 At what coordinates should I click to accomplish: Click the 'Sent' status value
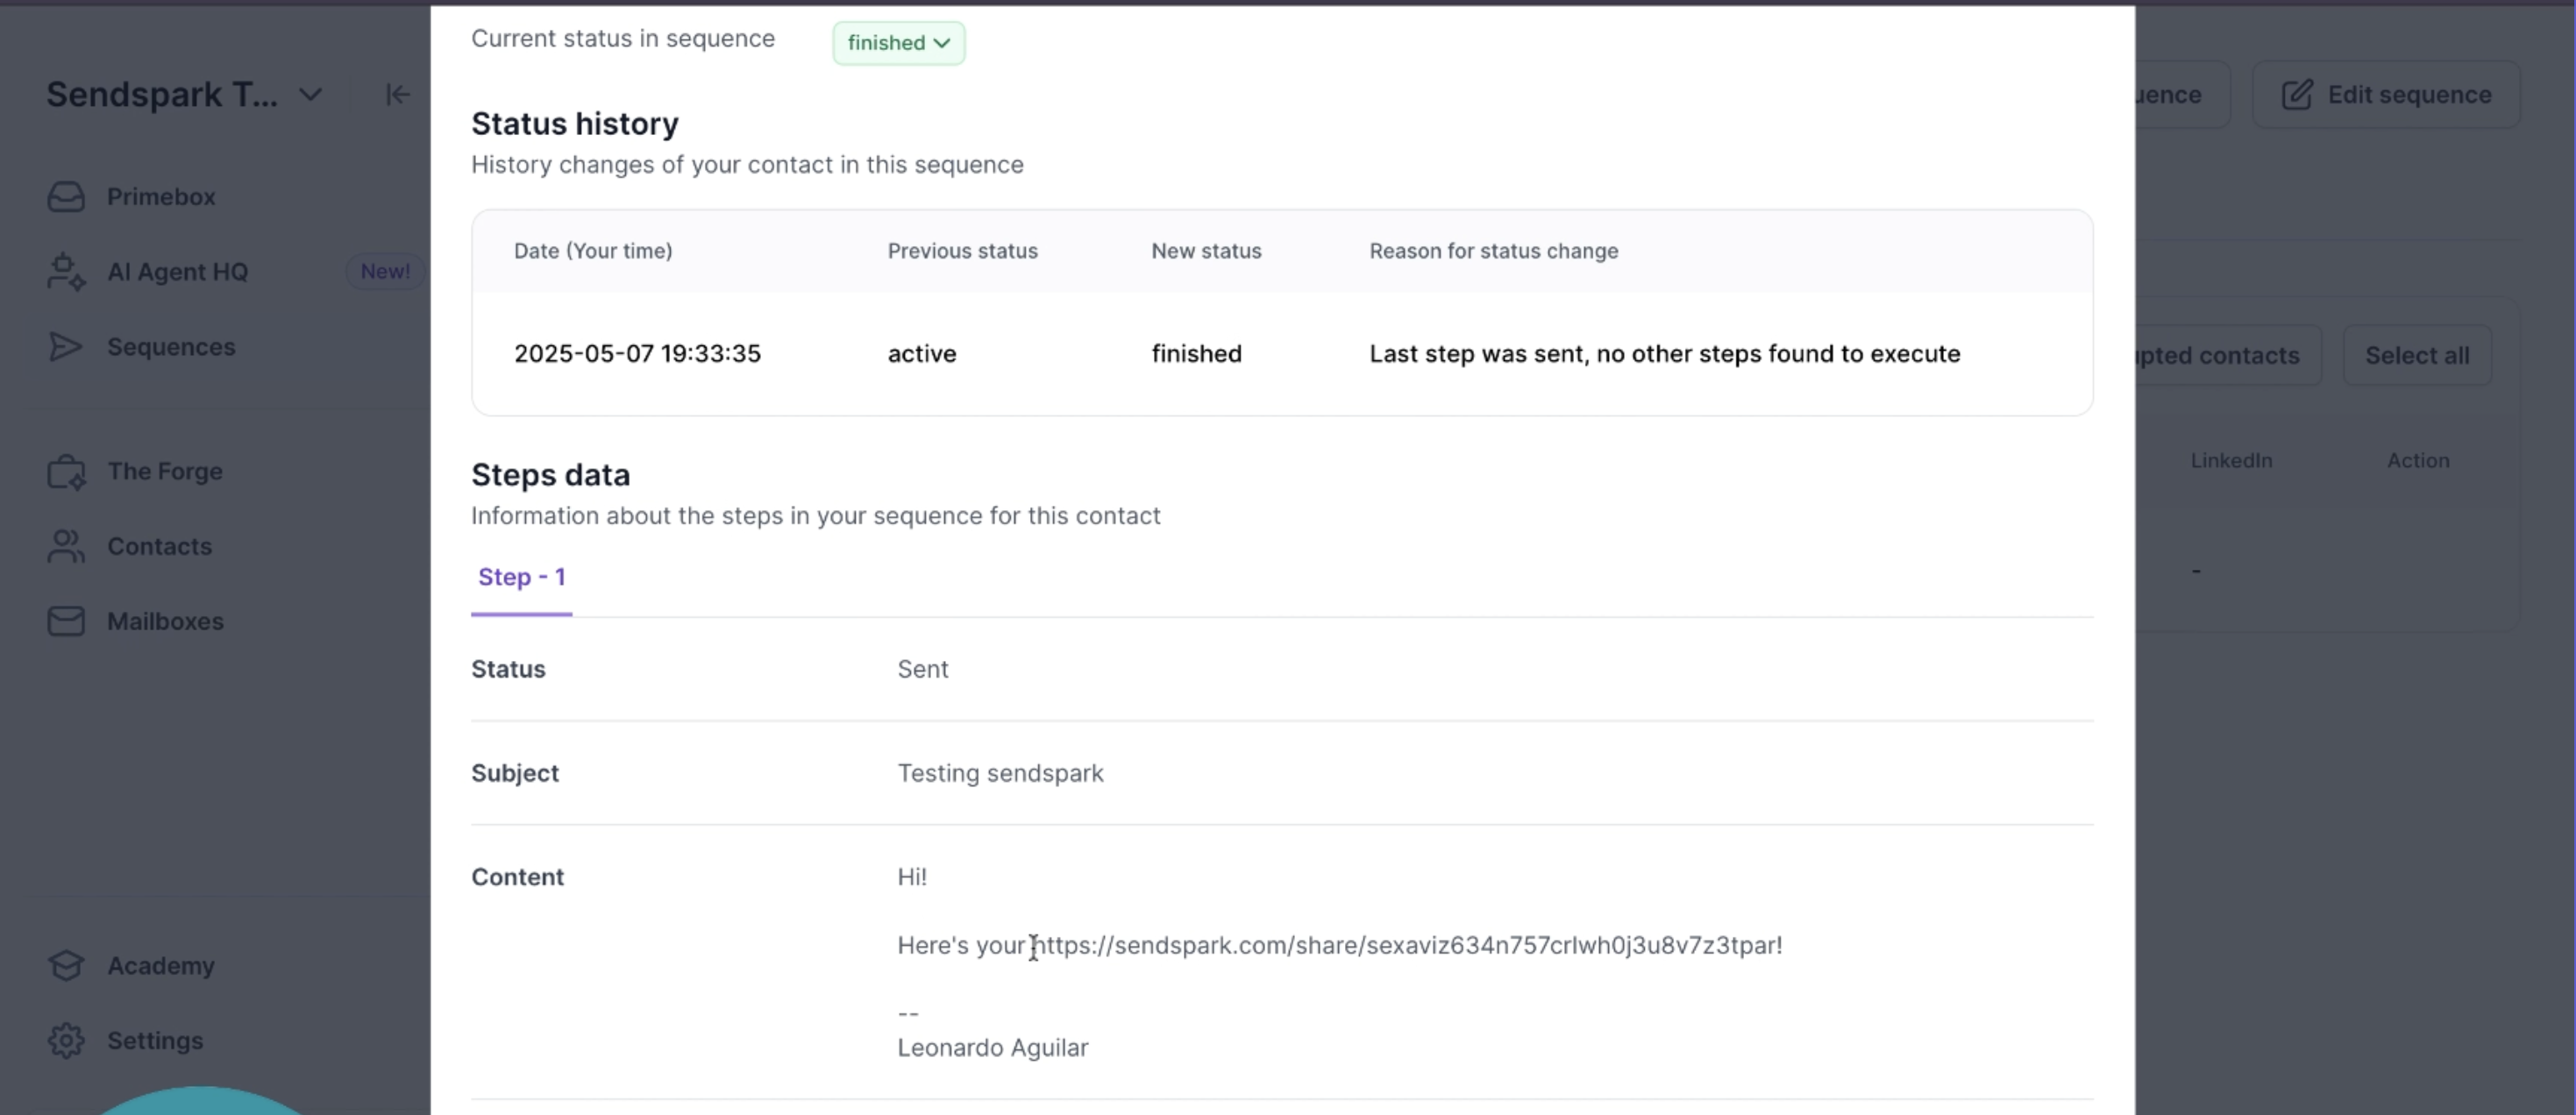coord(922,670)
